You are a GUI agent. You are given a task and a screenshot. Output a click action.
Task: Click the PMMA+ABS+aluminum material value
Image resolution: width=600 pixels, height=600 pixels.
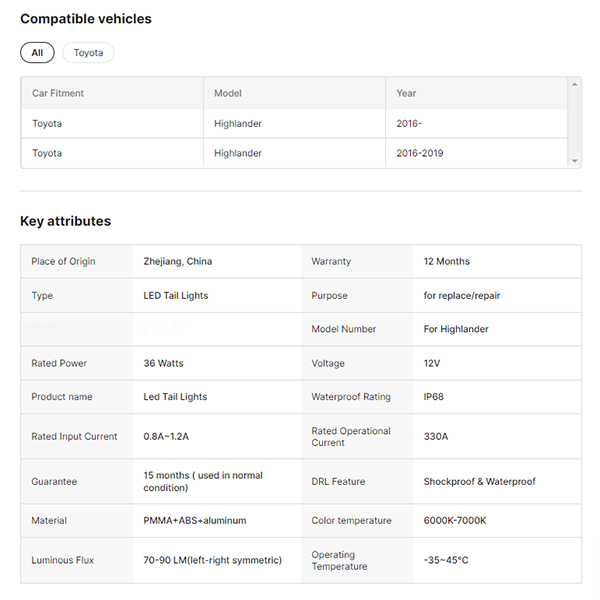(195, 521)
